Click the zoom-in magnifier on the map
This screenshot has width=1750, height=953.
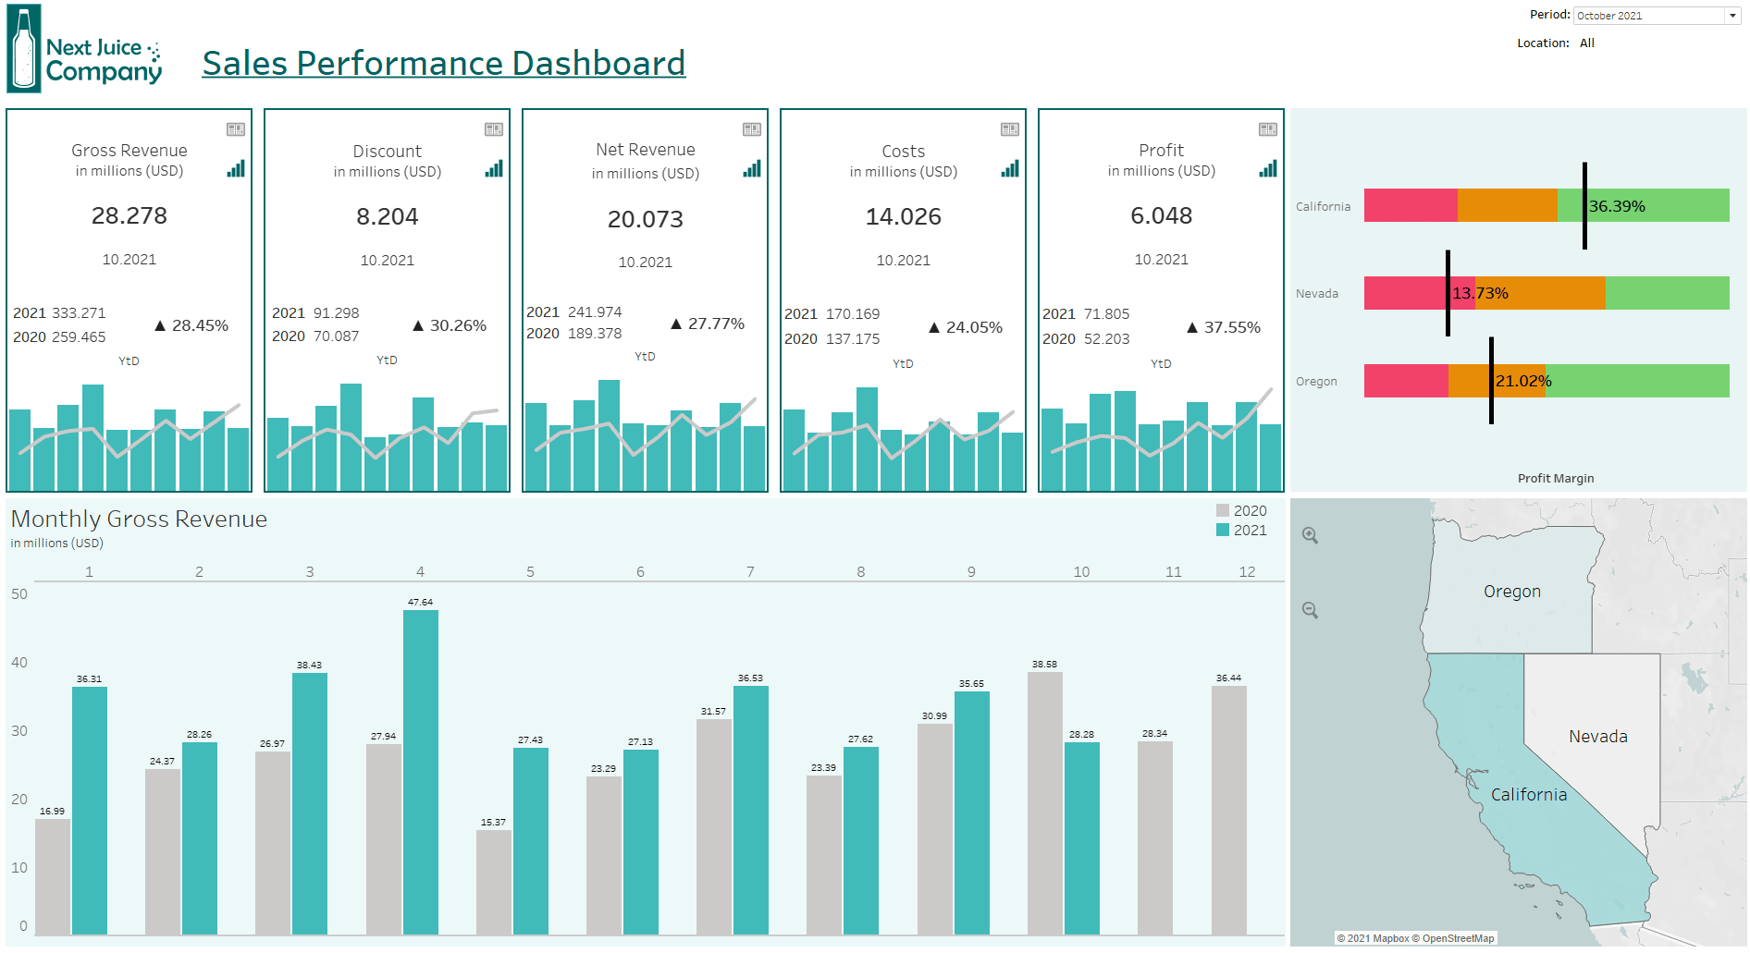(1309, 536)
